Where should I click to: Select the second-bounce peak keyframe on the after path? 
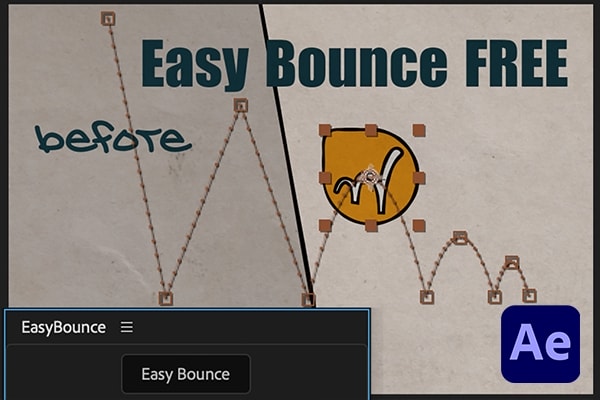coord(460,237)
